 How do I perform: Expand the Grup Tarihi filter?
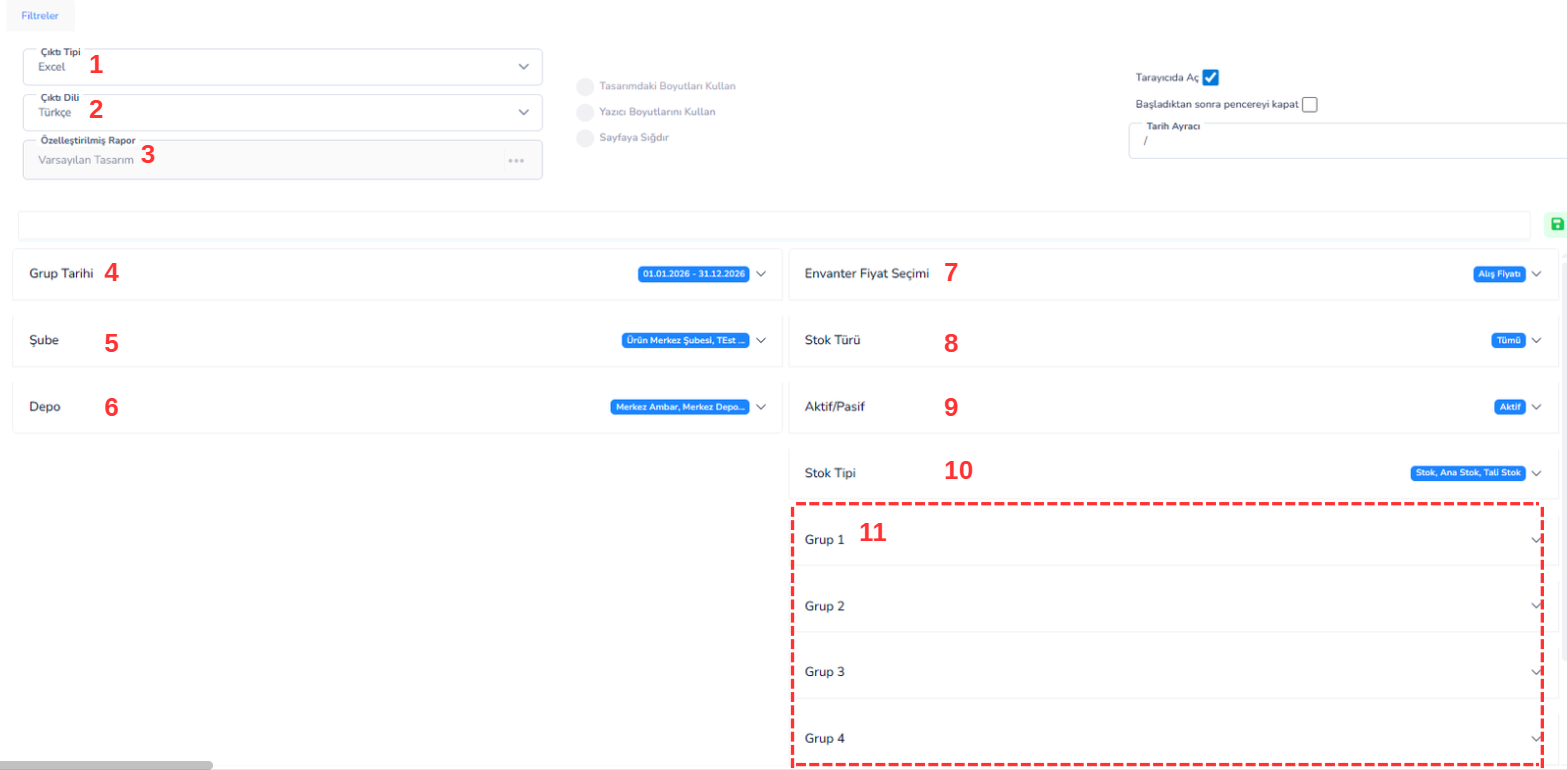[x=761, y=274]
